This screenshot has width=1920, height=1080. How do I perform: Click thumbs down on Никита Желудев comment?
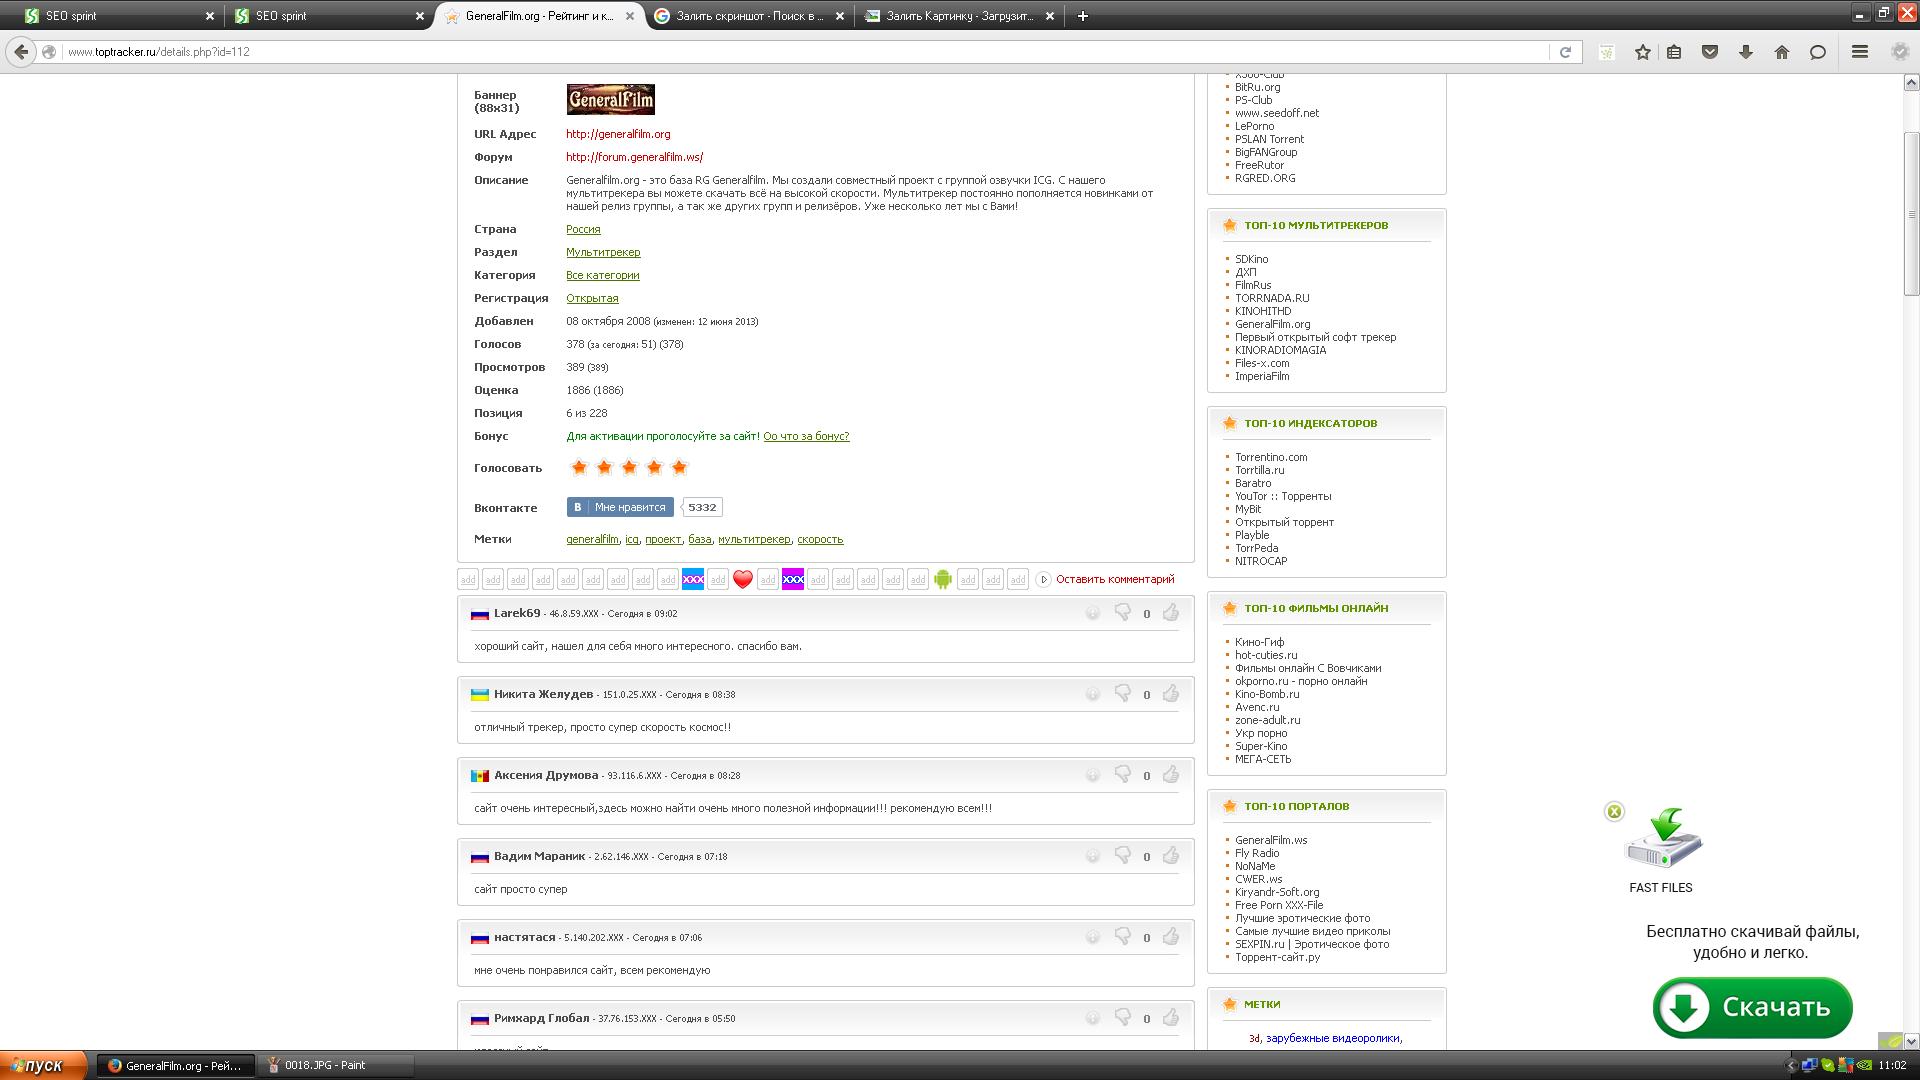pyautogui.click(x=1122, y=693)
